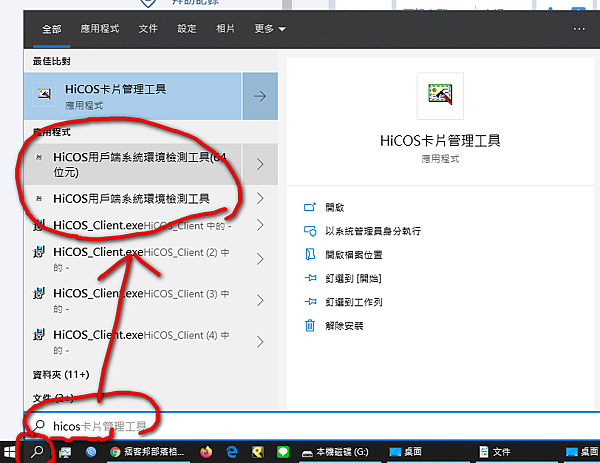The width and height of the screenshot is (600, 463).
Task: Click the pin icon beside 釘選到工作列
Action: pyautogui.click(x=310, y=302)
